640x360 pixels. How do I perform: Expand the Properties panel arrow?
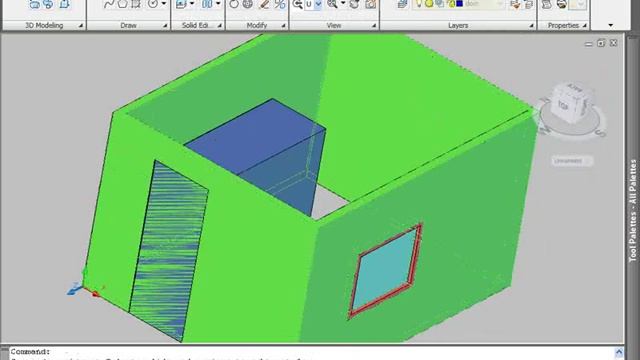584,26
